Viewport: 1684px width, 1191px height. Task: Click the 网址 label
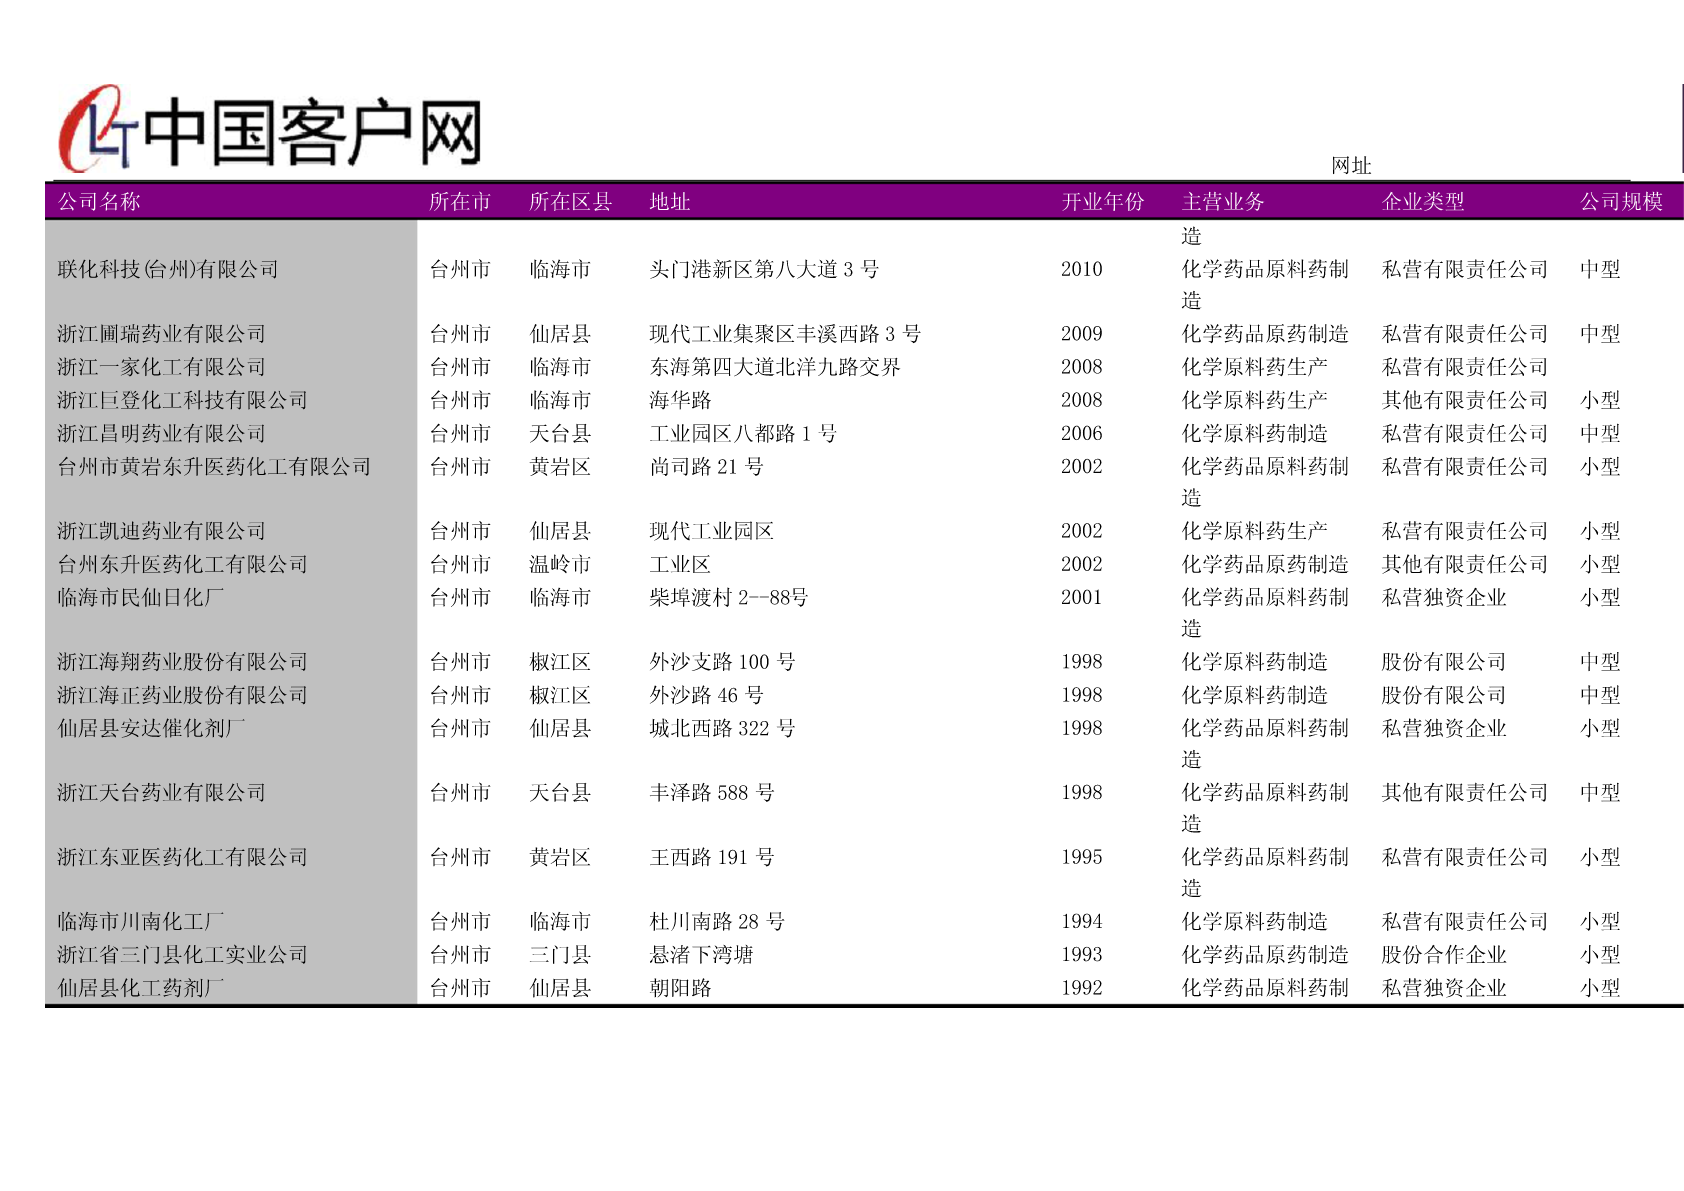click(x=1351, y=166)
